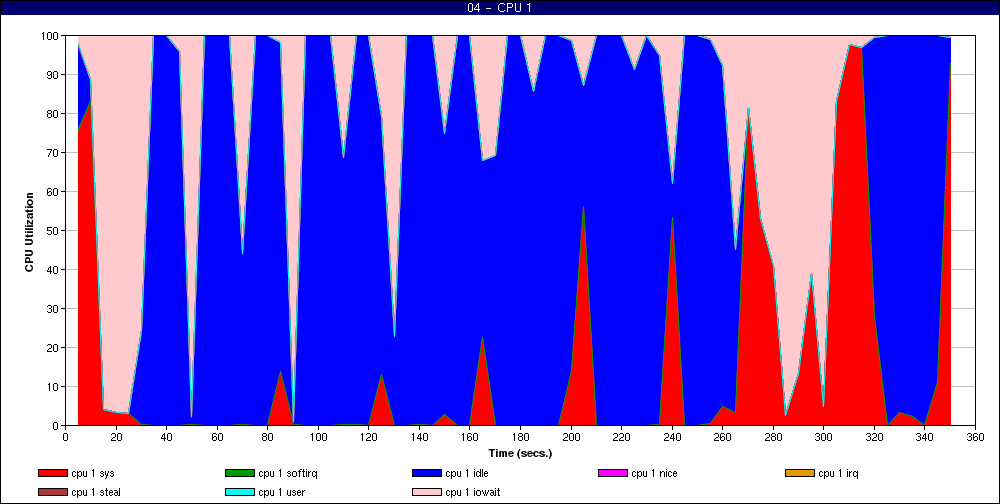The width and height of the screenshot is (1000, 504).
Task: Select the 'cpu 1 user' legend label
Action: (x=283, y=493)
